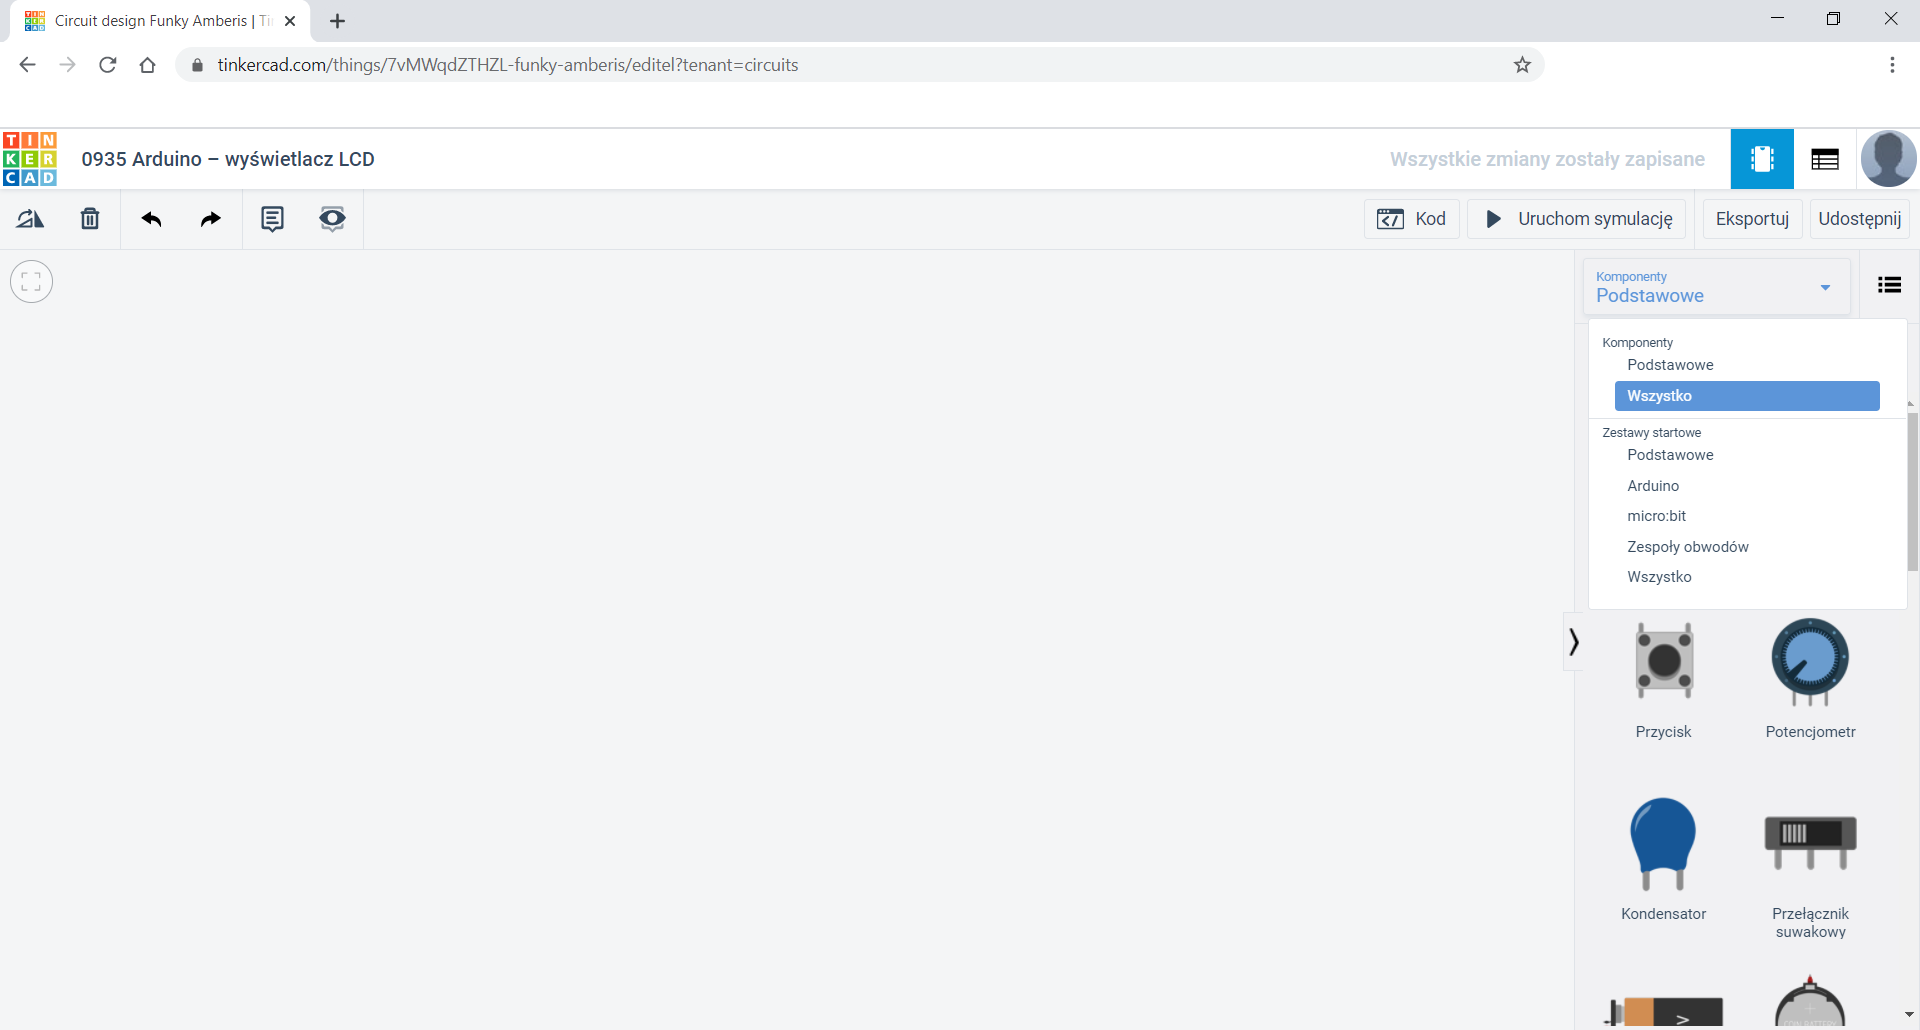Select the Potencjometr component thumbnail
The height and width of the screenshot is (1030, 1920).
coord(1810,664)
